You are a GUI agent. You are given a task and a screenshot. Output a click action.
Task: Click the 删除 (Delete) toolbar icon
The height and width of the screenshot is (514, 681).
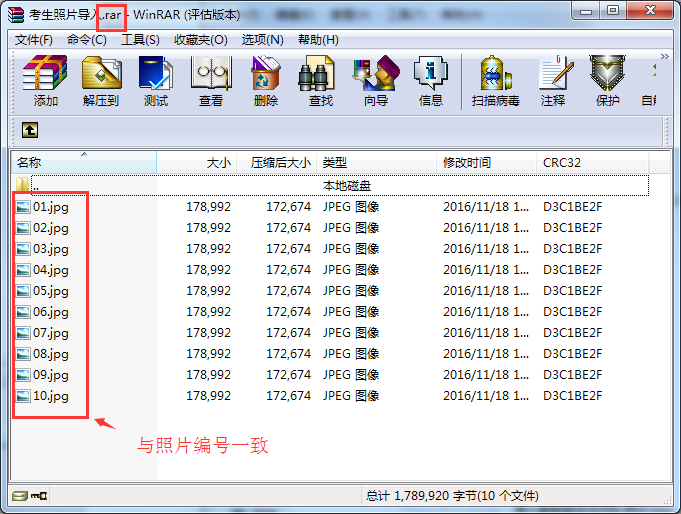pyautogui.click(x=266, y=81)
